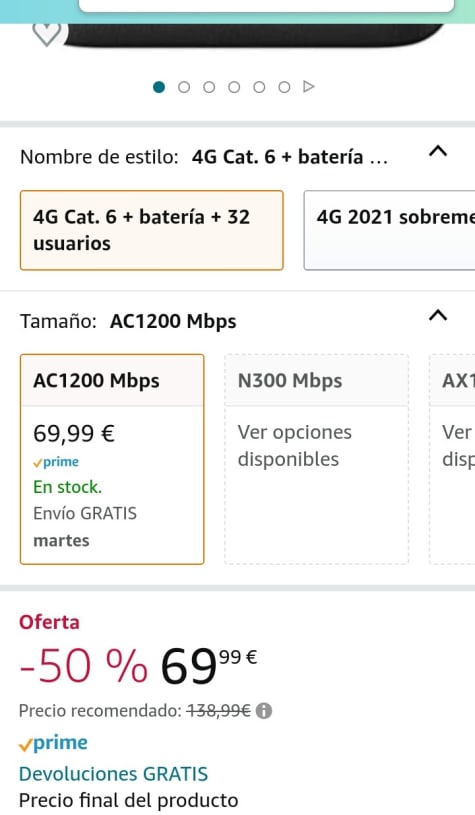Select the fourth carousel dot

[x=234, y=87]
